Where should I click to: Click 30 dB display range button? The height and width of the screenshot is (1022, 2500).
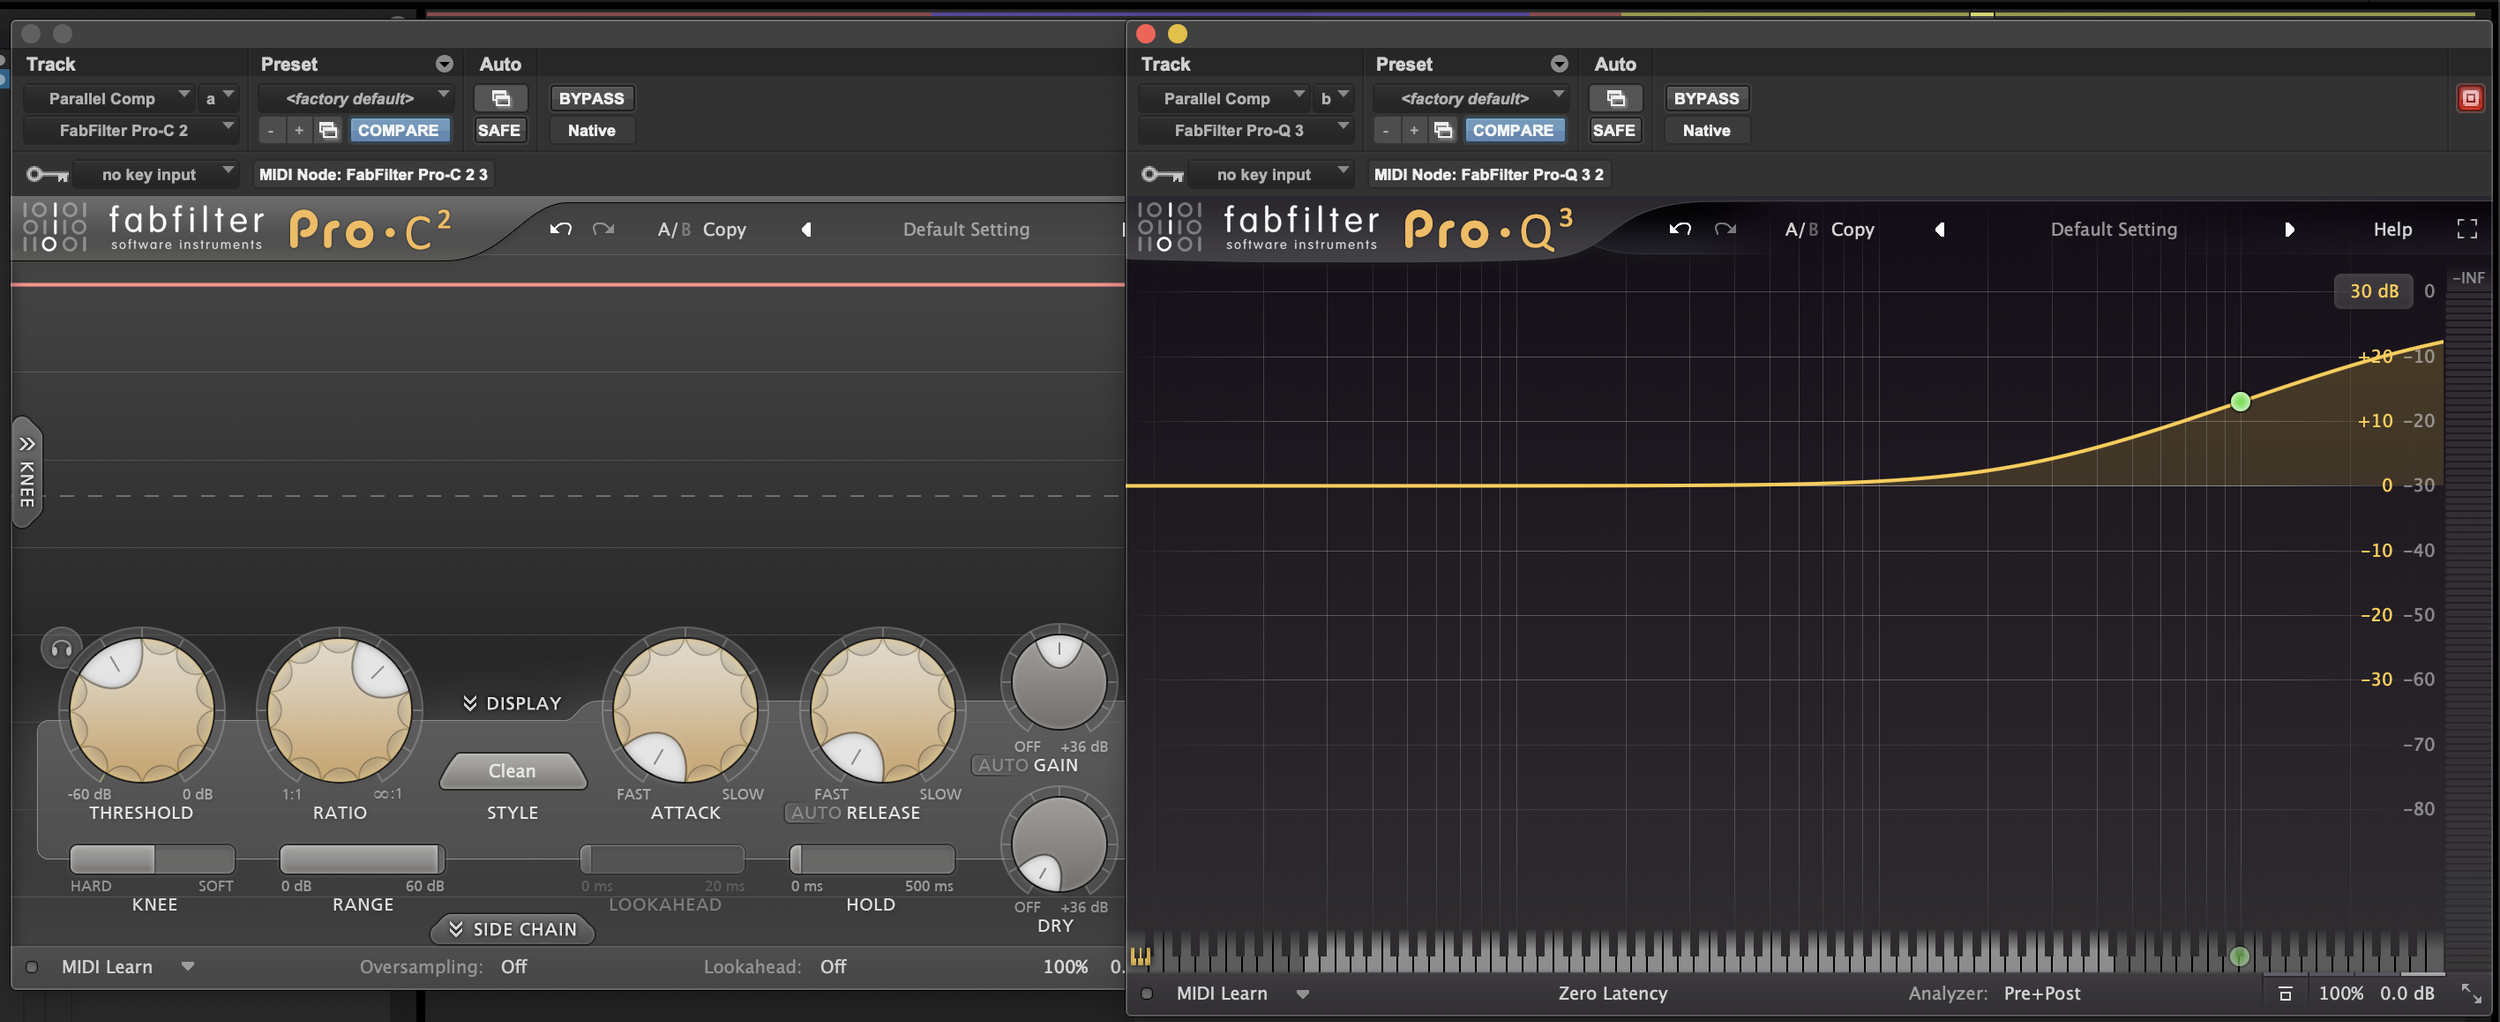pyautogui.click(x=2373, y=291)
